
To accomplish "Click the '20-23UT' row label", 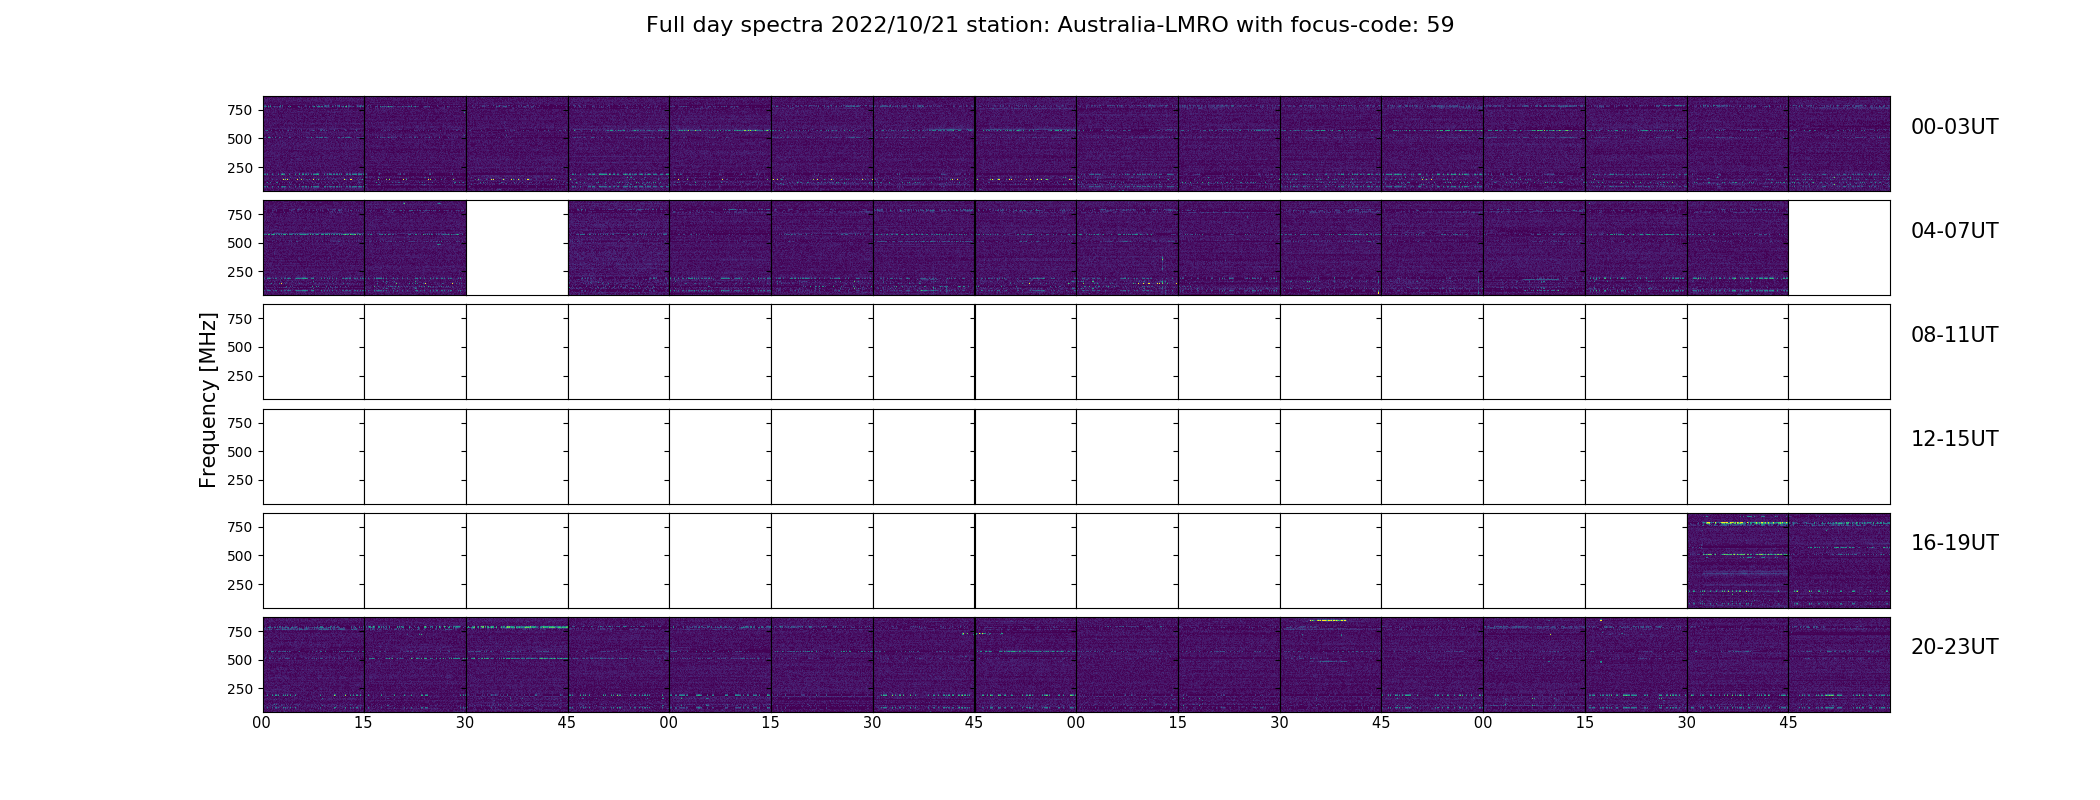I will tap(1954, 647).
